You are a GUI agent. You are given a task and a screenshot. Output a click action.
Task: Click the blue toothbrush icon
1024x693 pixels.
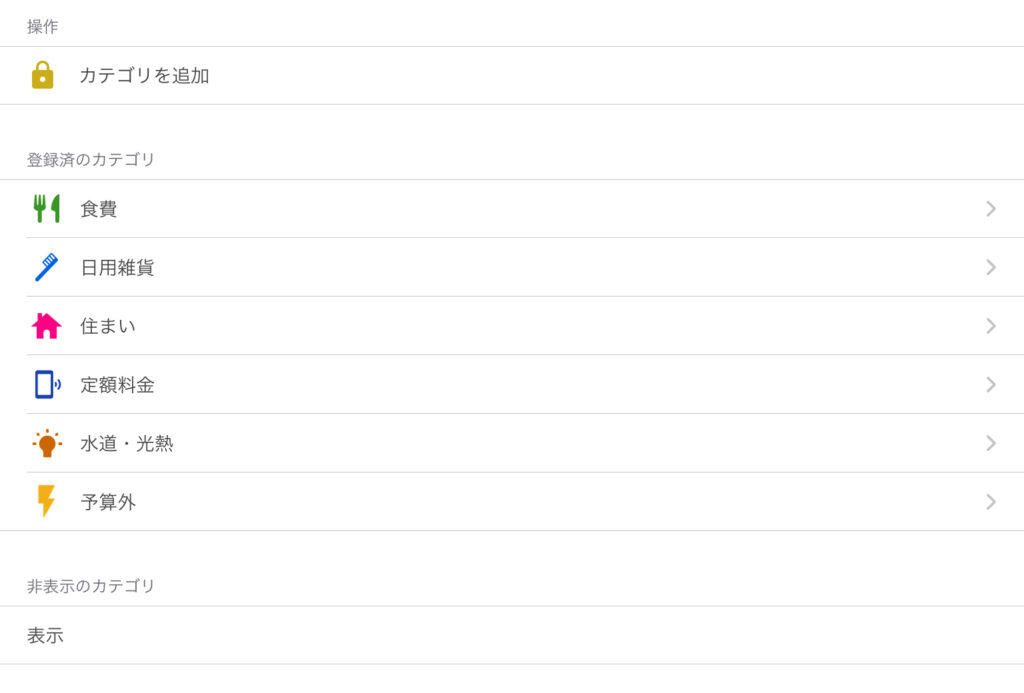pos(46,267)
